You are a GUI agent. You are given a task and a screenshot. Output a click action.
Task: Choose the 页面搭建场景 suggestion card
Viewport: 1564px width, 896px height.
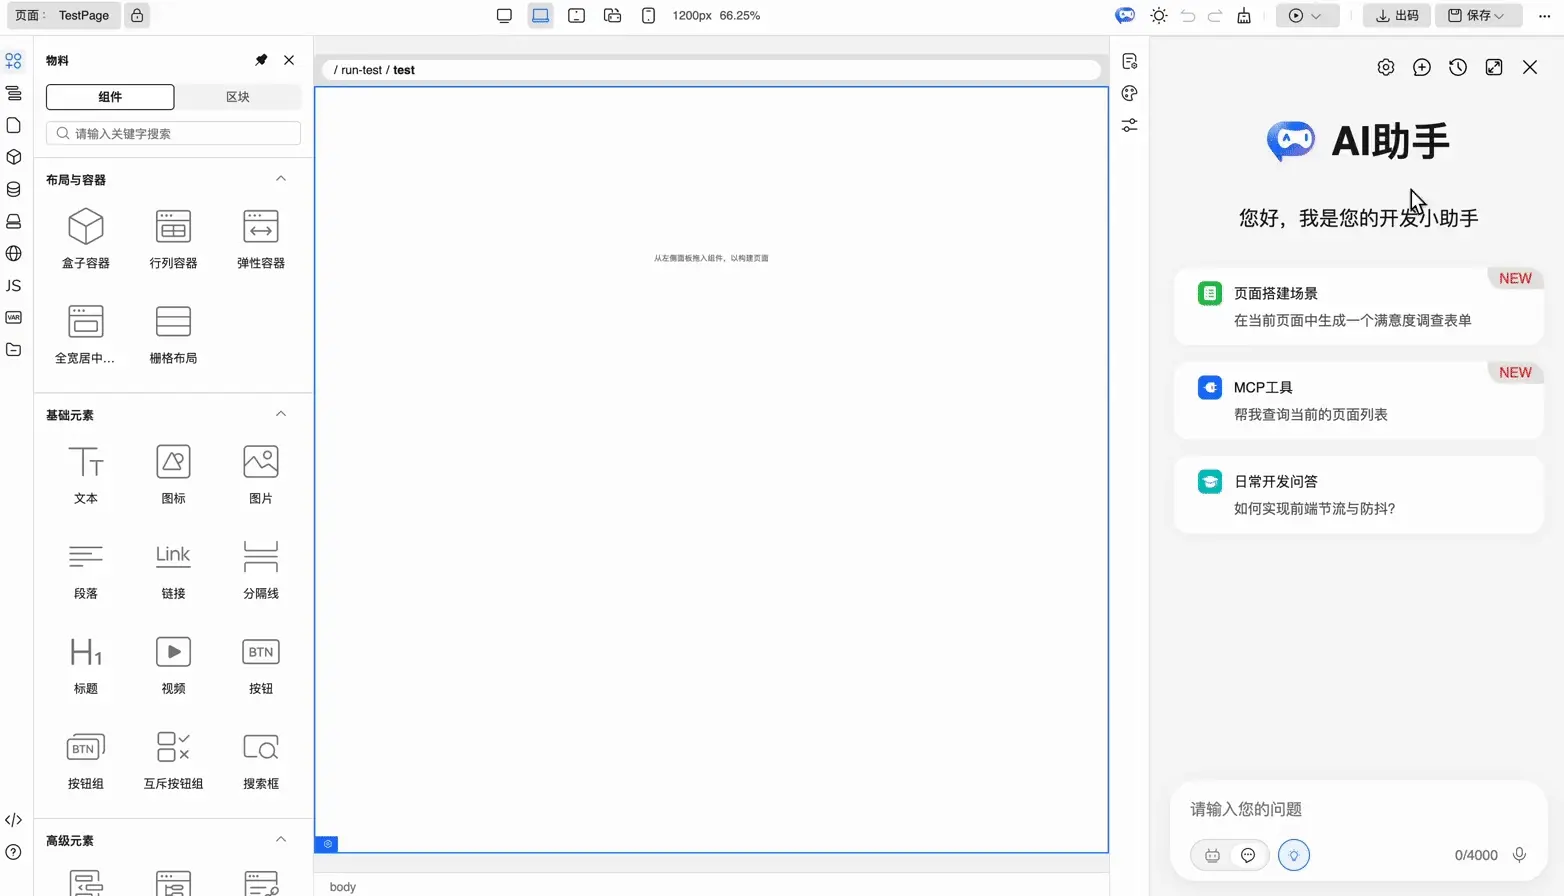[1358, 307]
